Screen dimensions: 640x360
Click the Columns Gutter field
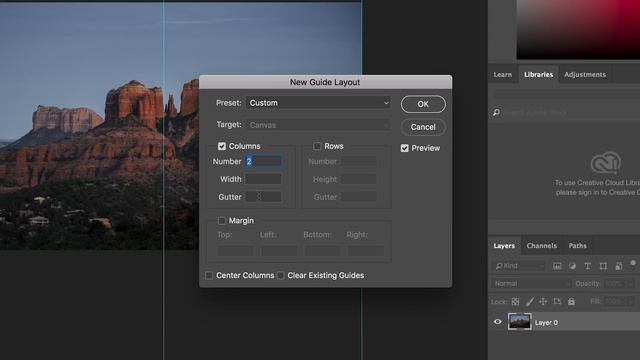pyautogui.click(x=263, y=197)
